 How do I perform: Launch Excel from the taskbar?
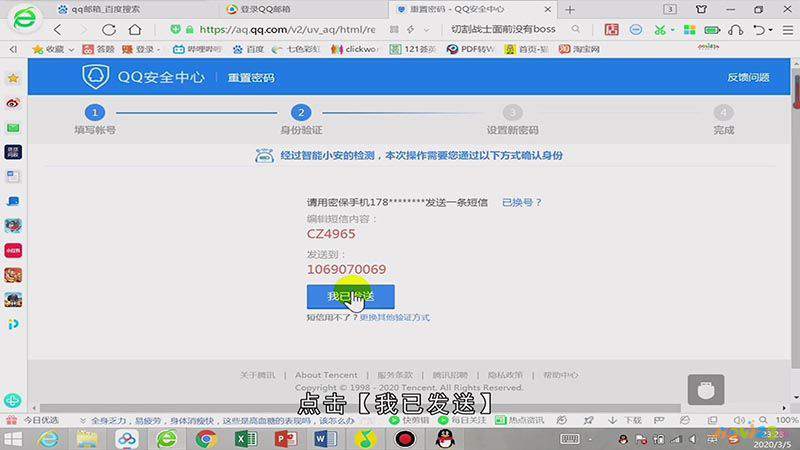(x=246, y=439)
